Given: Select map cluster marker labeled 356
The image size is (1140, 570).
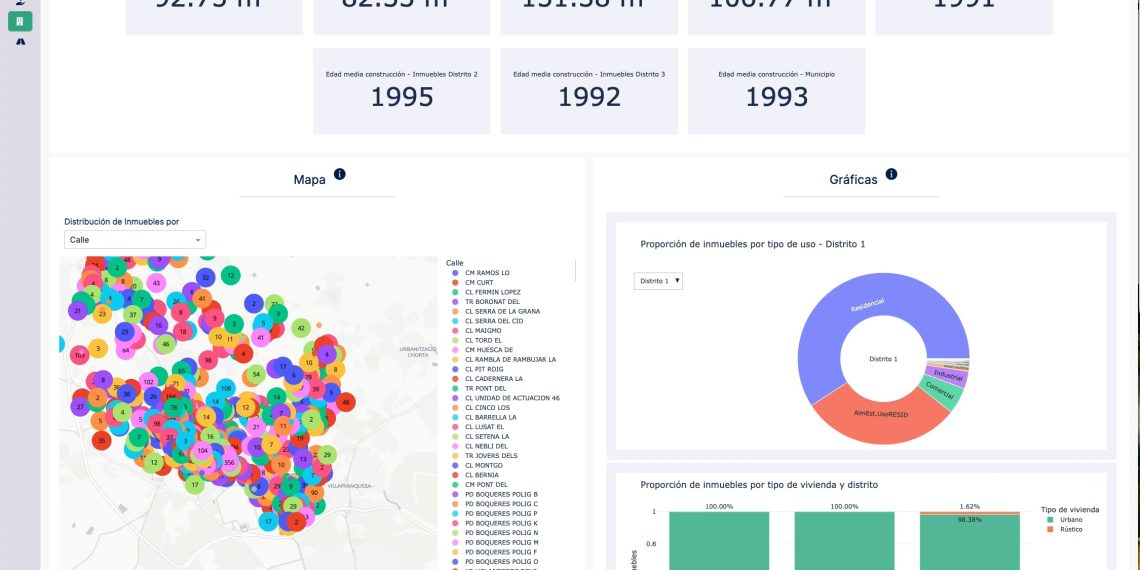Looking at the screenshot, I should click(229, 462).
